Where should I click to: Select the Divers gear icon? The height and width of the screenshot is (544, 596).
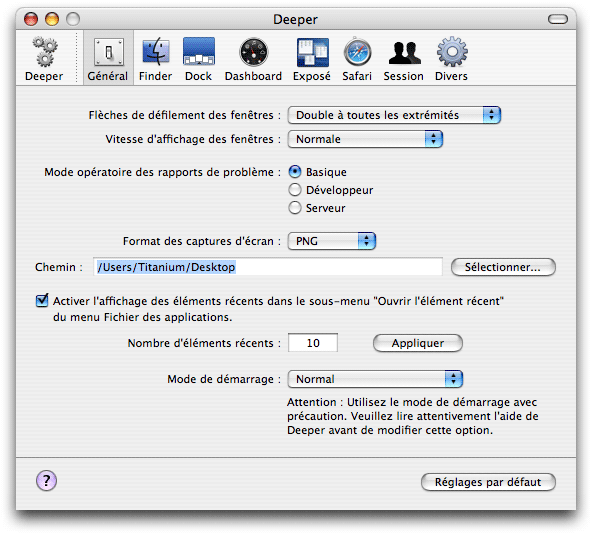(x=452, y=51)
